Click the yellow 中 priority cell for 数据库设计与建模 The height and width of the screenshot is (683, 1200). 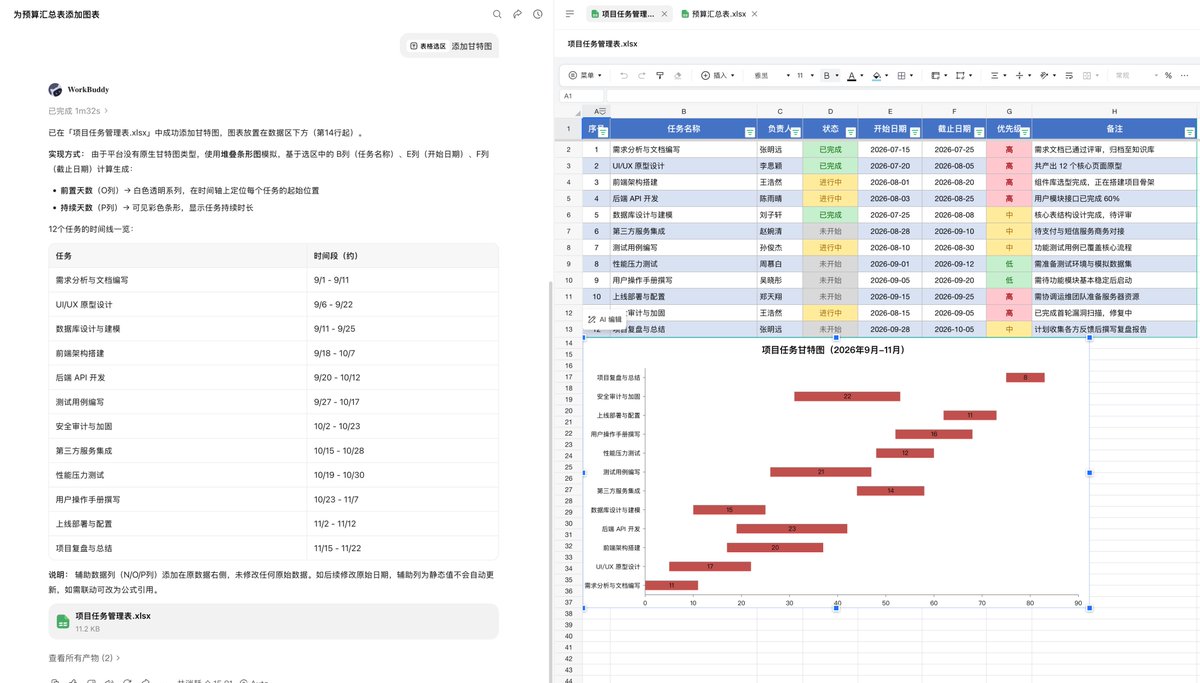point(1009,215)
